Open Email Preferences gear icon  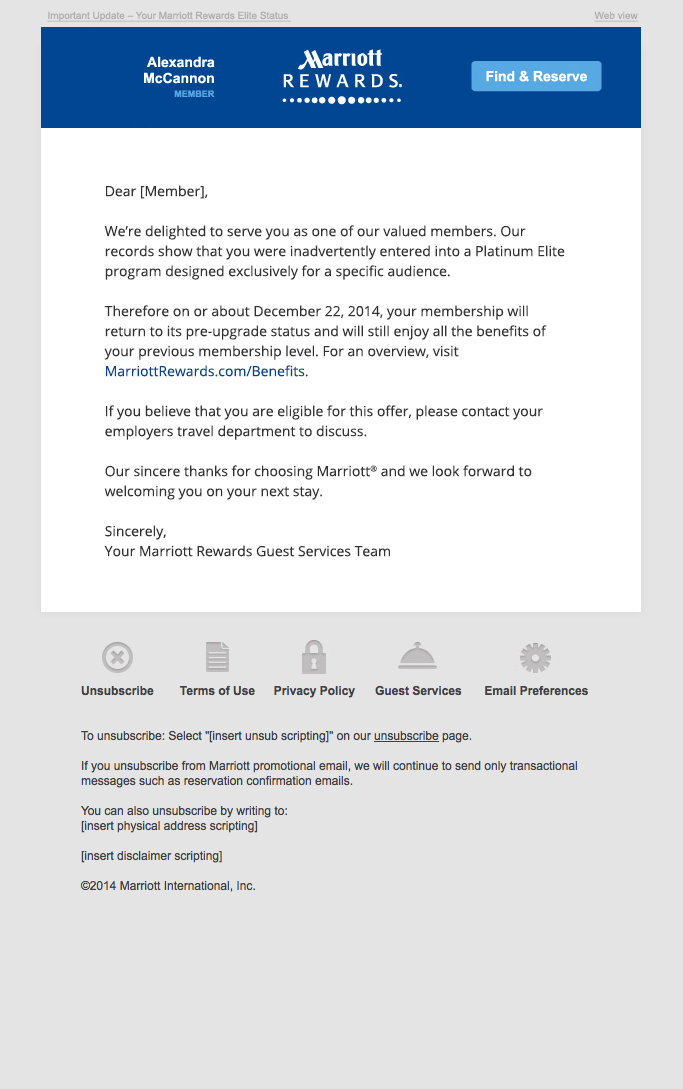(x=535, y=657)
